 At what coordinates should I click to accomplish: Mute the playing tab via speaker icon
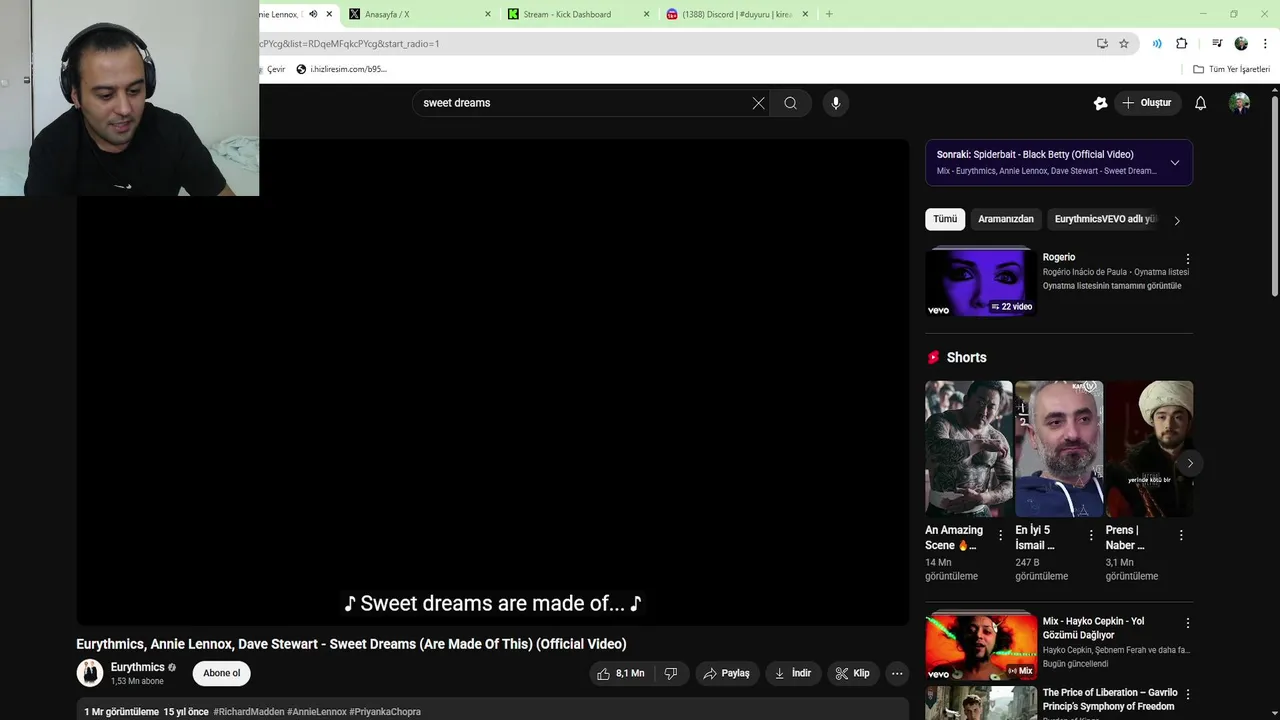tap(313, 14)
